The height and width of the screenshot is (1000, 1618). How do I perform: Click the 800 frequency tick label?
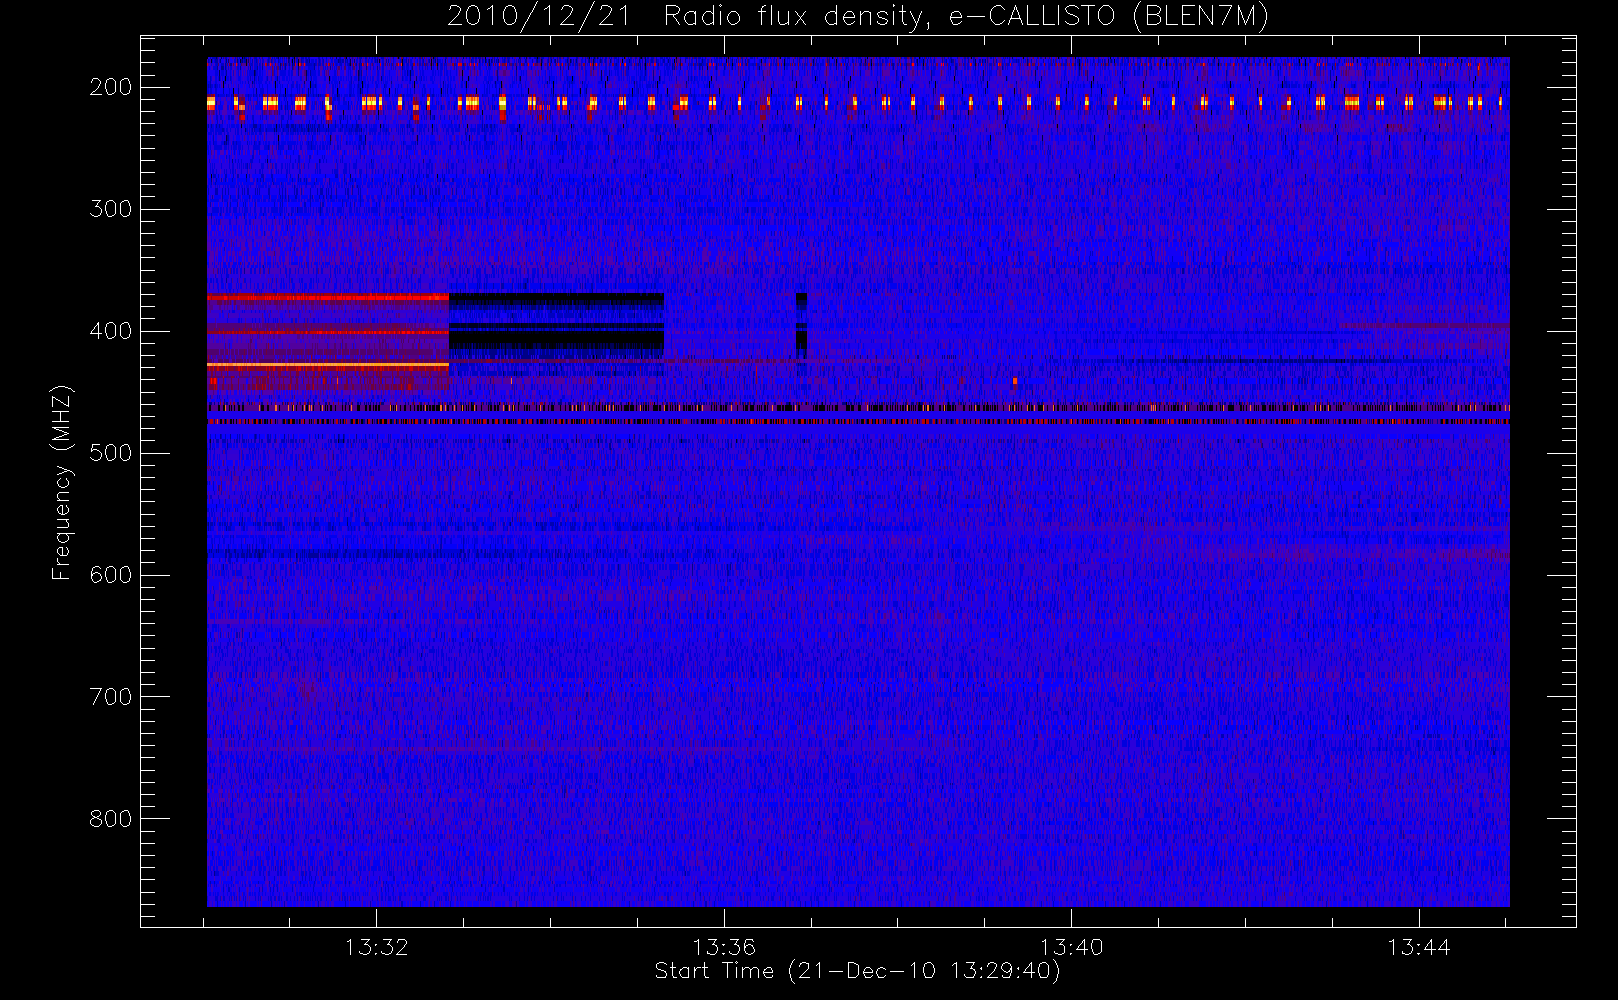tap(111, 819)
